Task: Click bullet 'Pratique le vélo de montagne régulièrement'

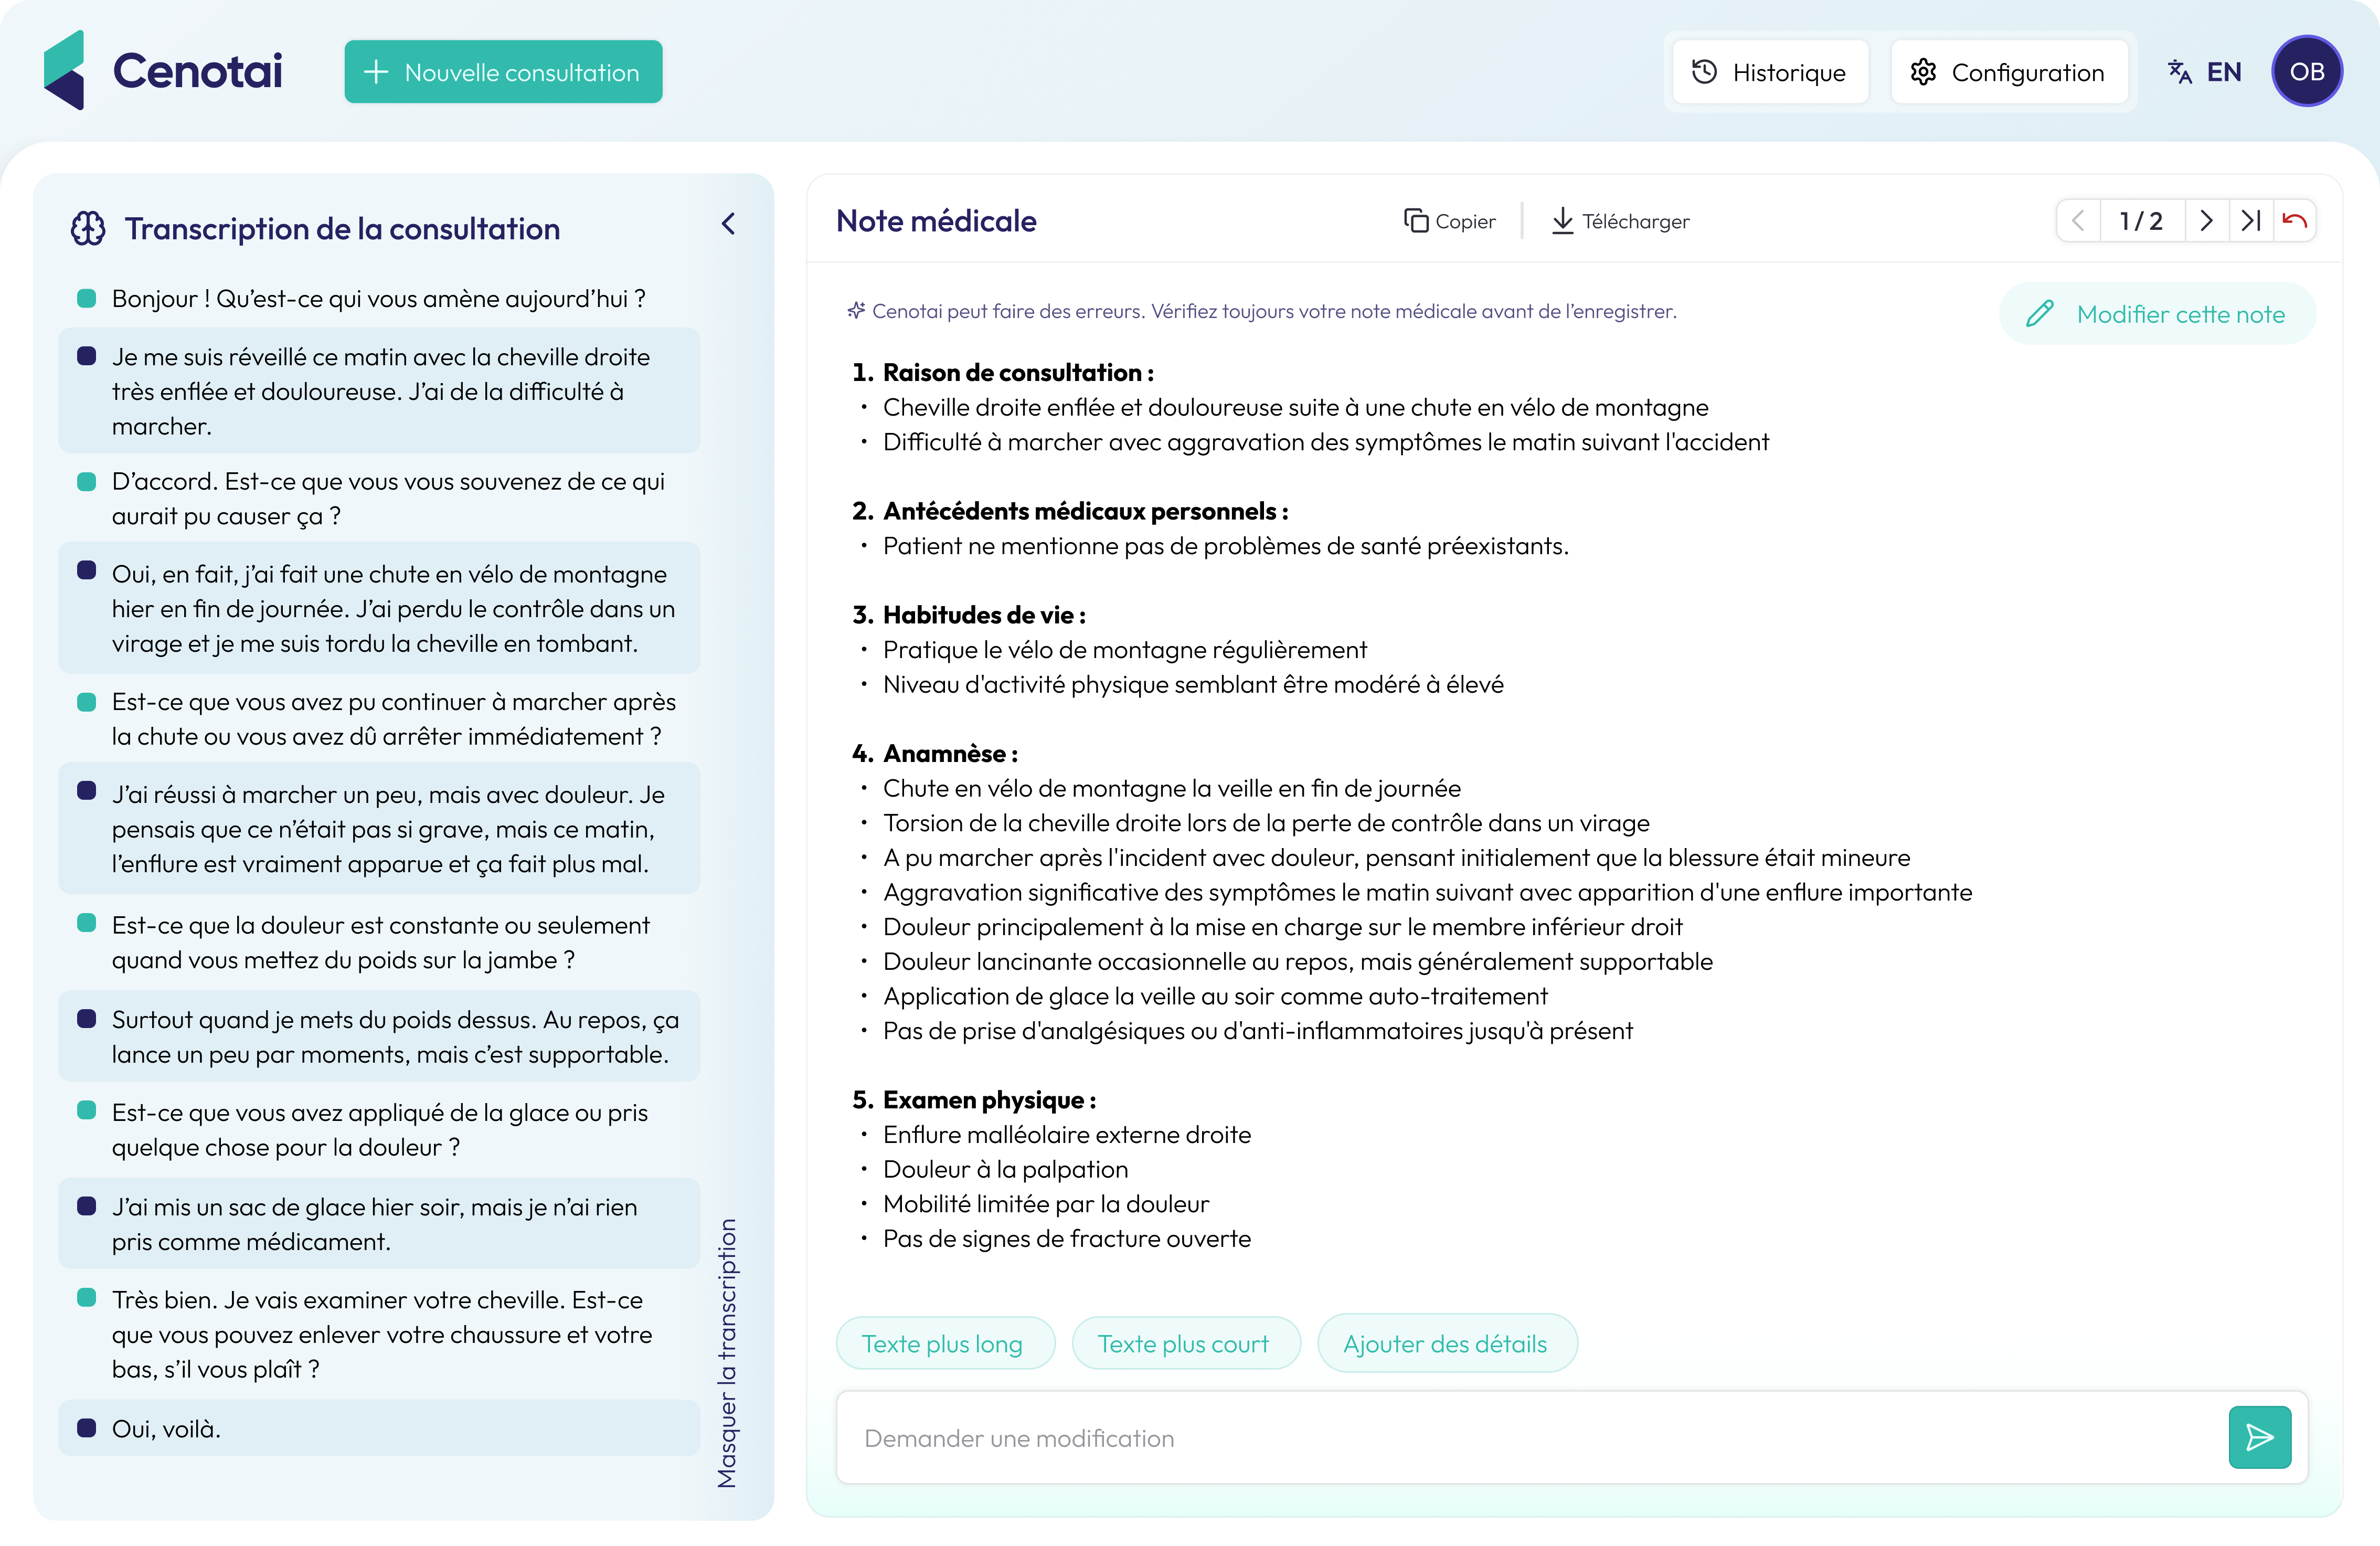Action: tap(1125, 650)
